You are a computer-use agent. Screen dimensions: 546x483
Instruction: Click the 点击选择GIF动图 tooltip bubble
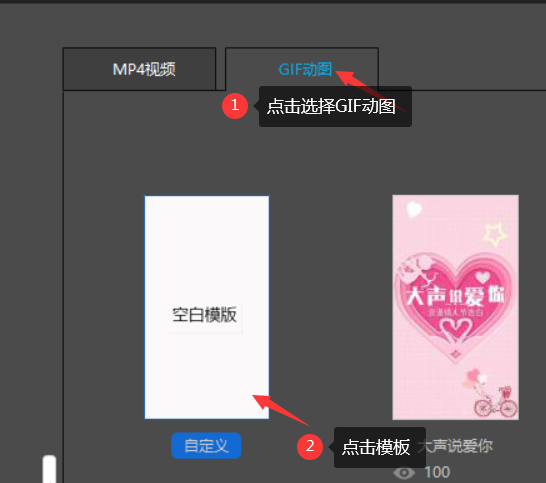335,106
